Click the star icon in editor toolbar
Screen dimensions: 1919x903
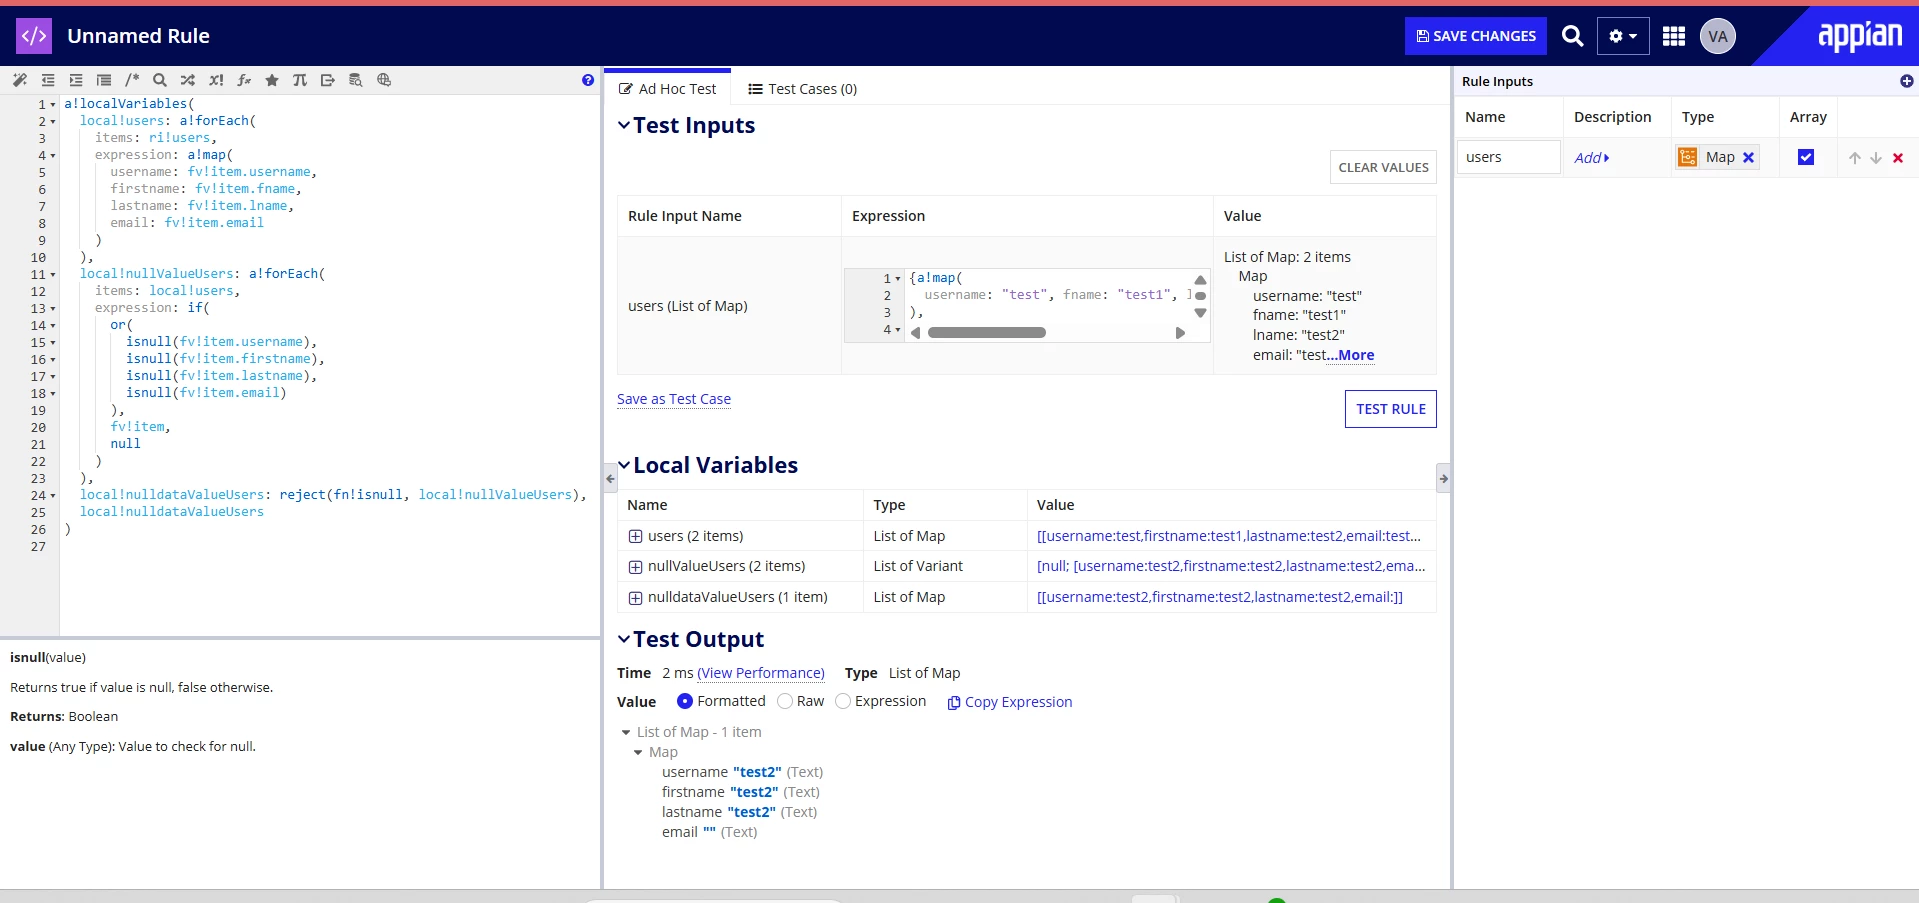[x=272, y=80]
